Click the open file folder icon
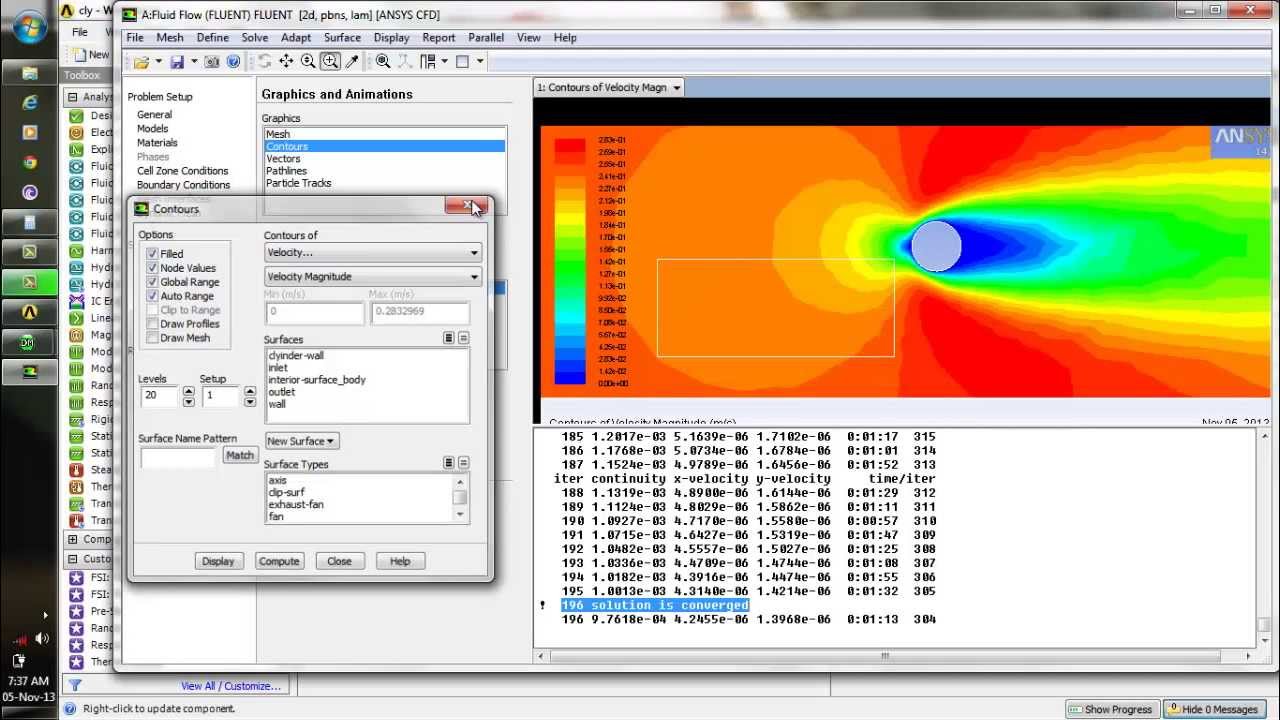This screenshot has height=720, width=1280. pyautogui.click(x=141, y=62)
